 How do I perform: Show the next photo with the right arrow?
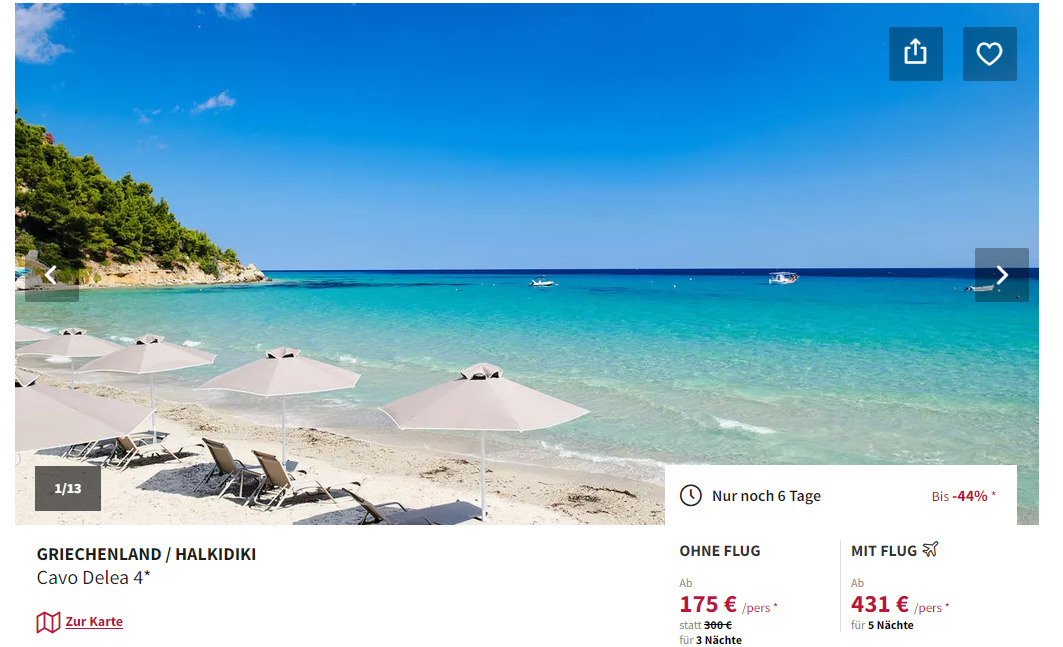point(1001,275)
